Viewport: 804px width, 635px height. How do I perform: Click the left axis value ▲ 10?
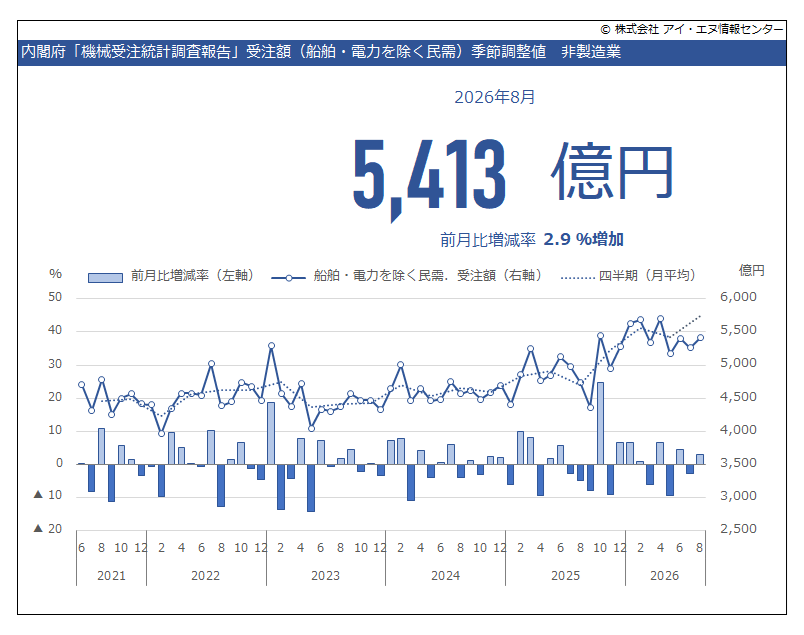tap(48, 495)
